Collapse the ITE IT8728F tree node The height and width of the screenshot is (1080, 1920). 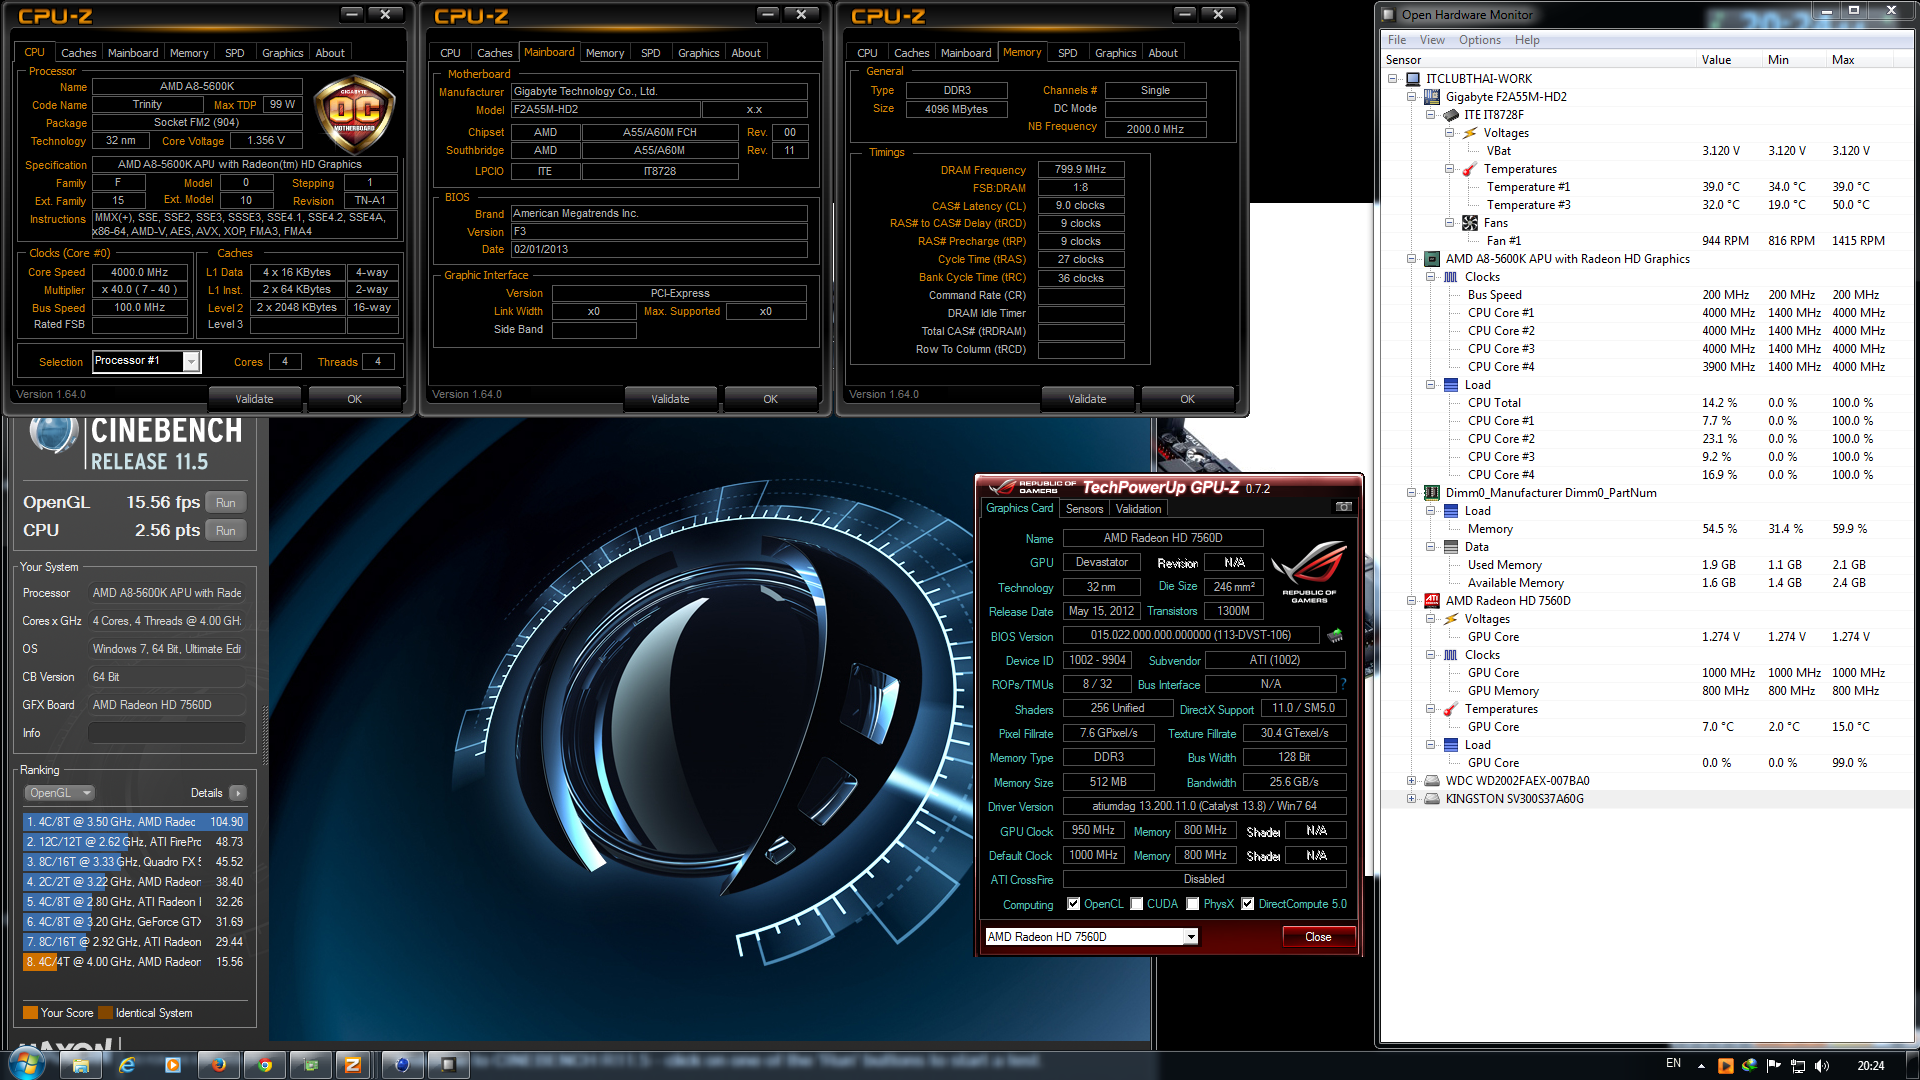[x=1431, y=115]
